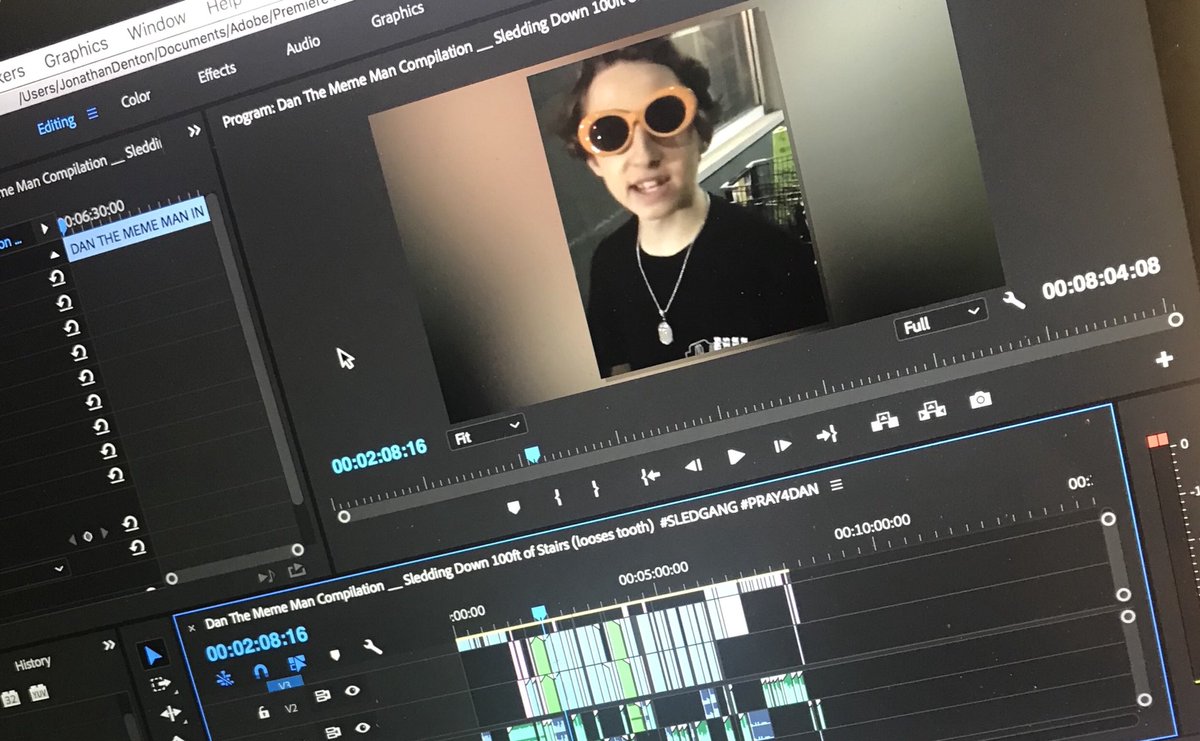Open the Window menu in the menu bar
Image resolution: width=1200 pixels, height=741 pixels.
[x=155, y=25]
